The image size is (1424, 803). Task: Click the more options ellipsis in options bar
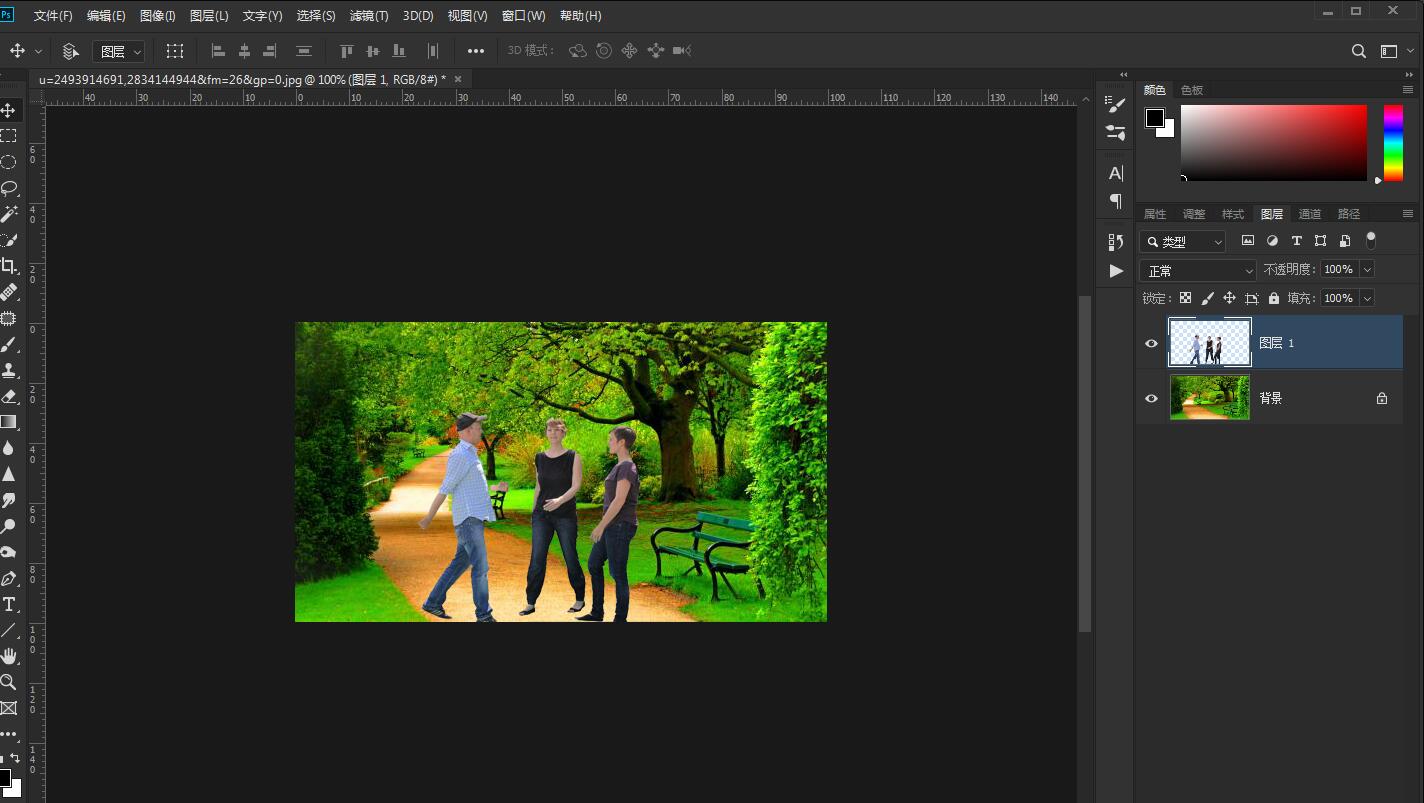(476, 51)
